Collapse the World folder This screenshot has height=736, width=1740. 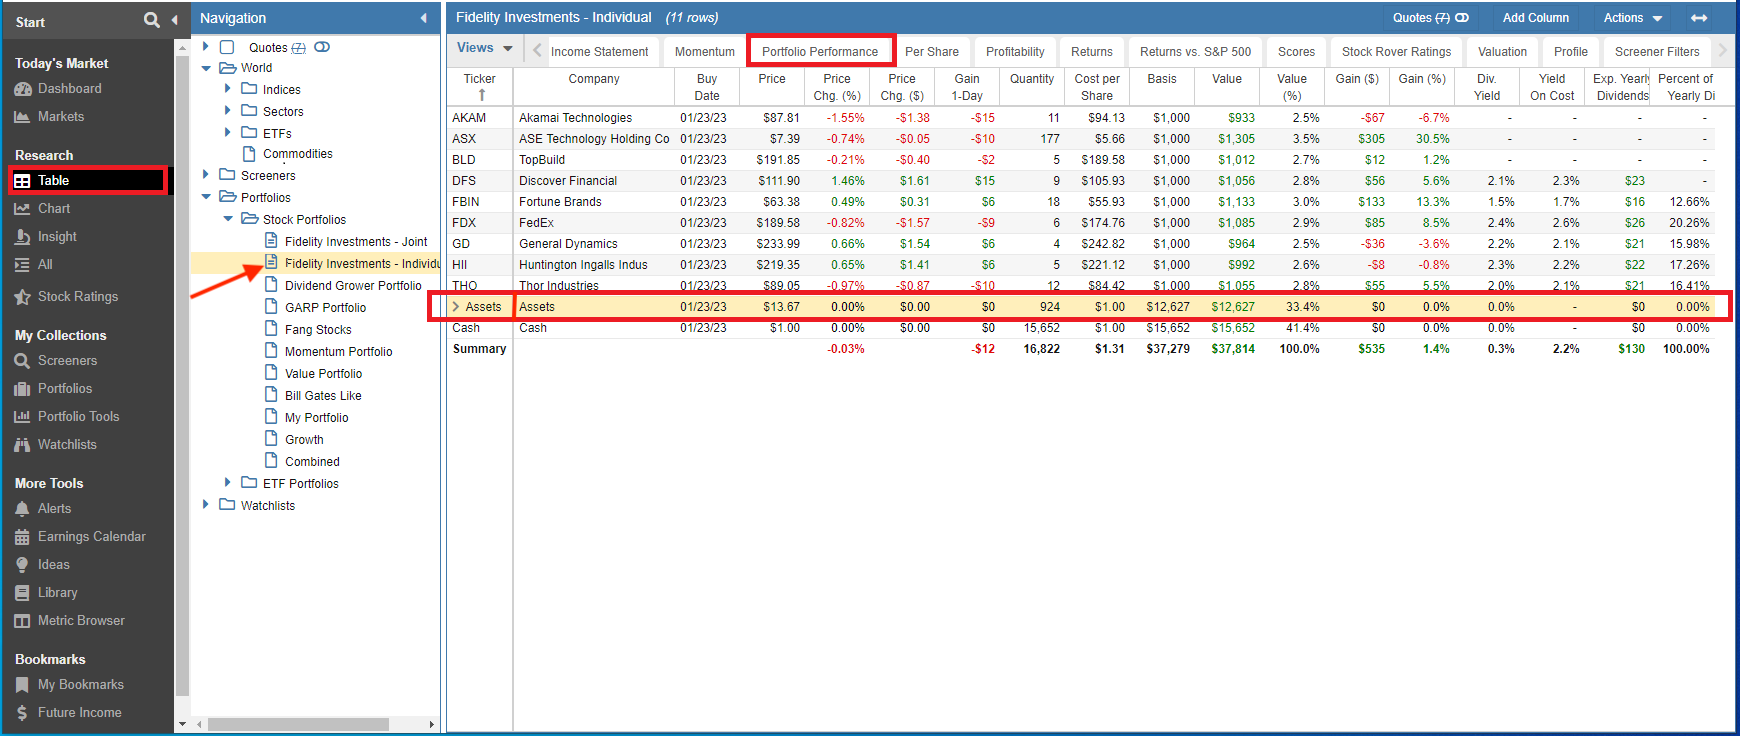[x=206, y=68]
